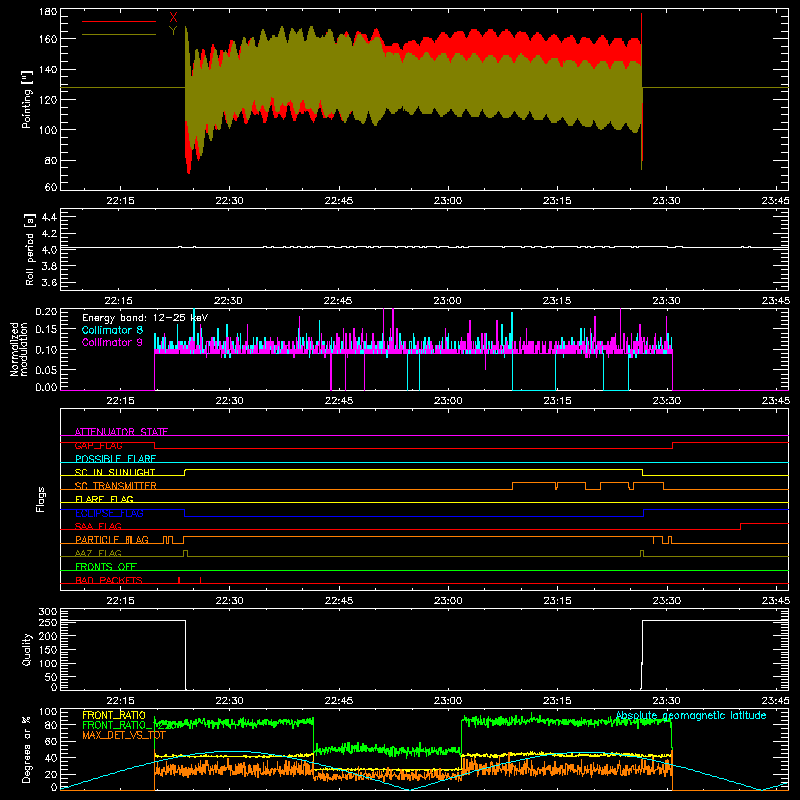Screen dimensions: 800x800
Task: Click the 23:00 time label below Pointing plot
Action: point(448,201)
